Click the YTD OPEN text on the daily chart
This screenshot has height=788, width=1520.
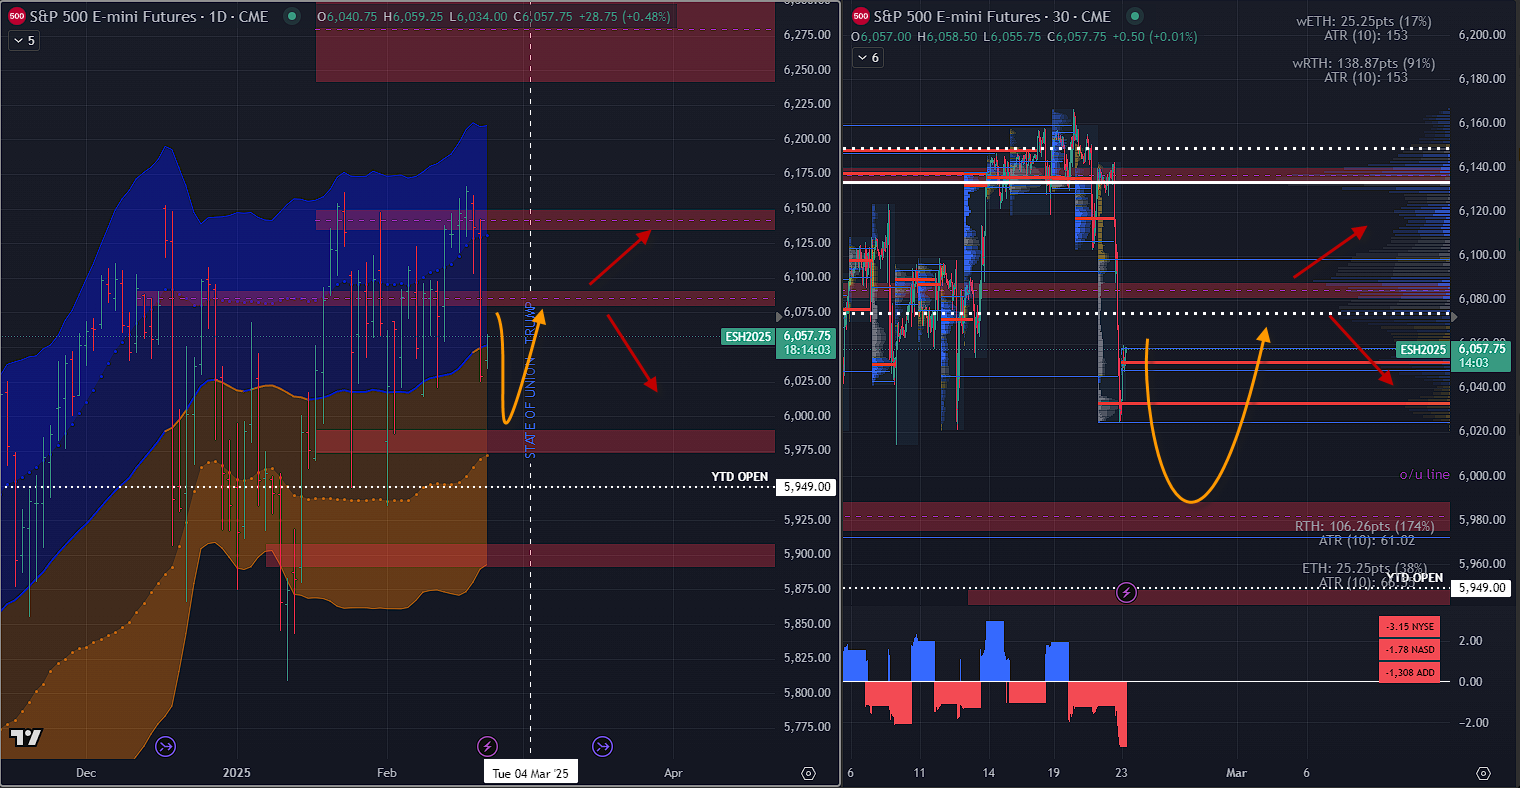coord(739,477)
